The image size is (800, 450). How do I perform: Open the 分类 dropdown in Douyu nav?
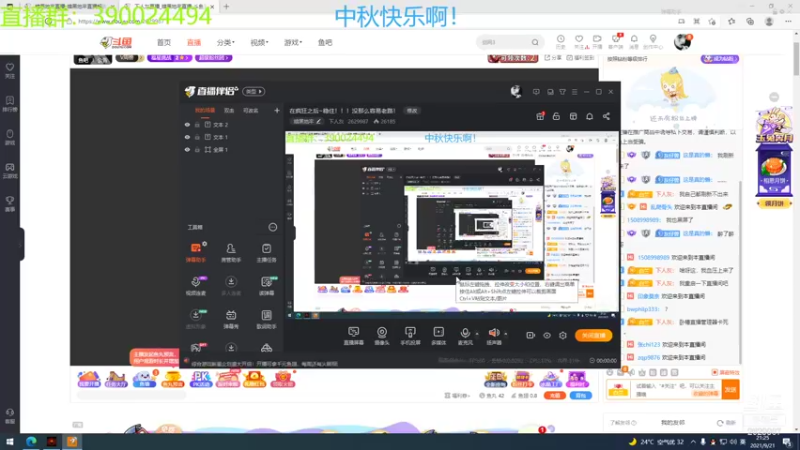225,42
